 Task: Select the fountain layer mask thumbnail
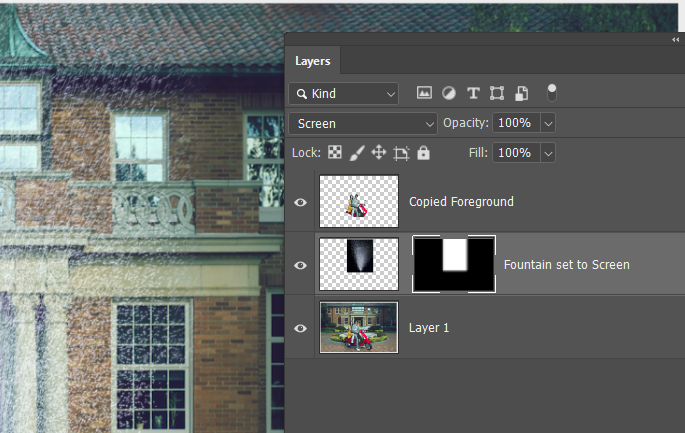point(454,264)
